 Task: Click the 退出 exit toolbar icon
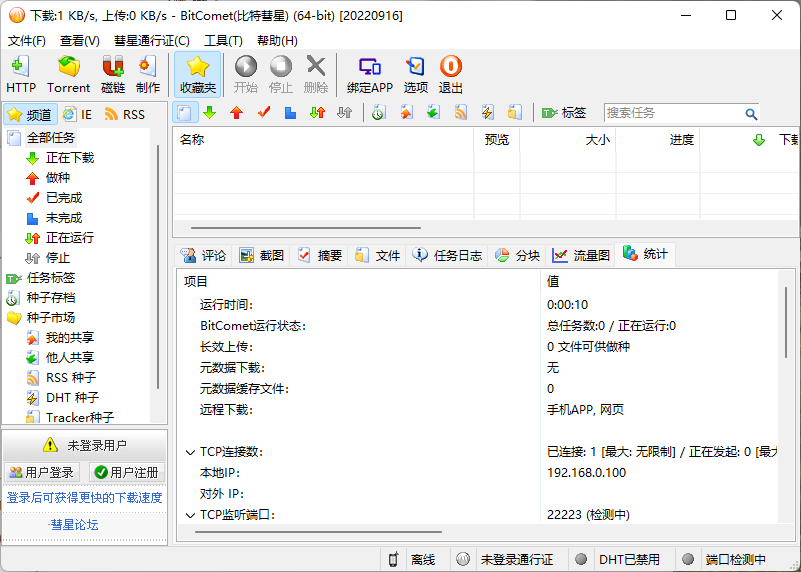click(451, 75)
